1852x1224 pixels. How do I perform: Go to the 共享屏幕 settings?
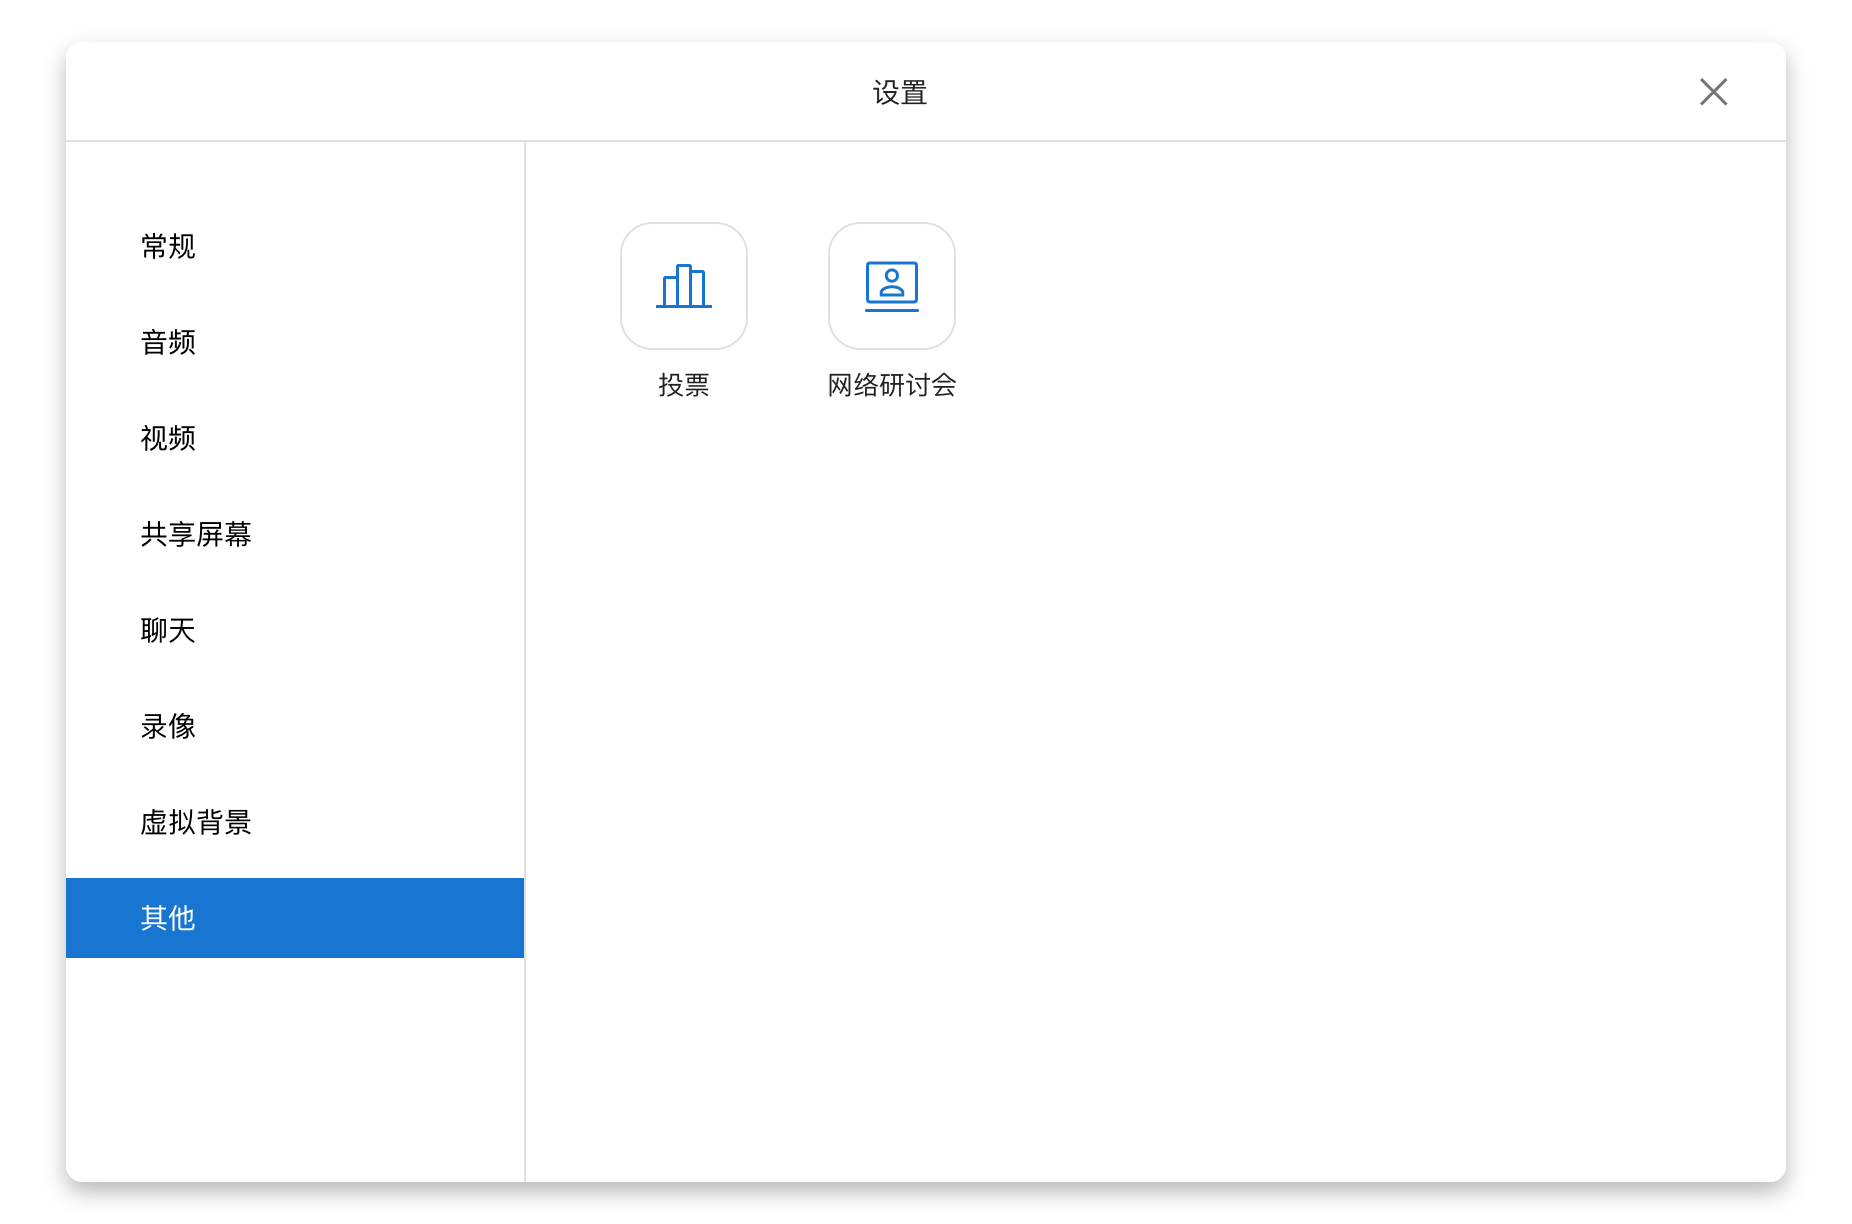click(196, 534)
